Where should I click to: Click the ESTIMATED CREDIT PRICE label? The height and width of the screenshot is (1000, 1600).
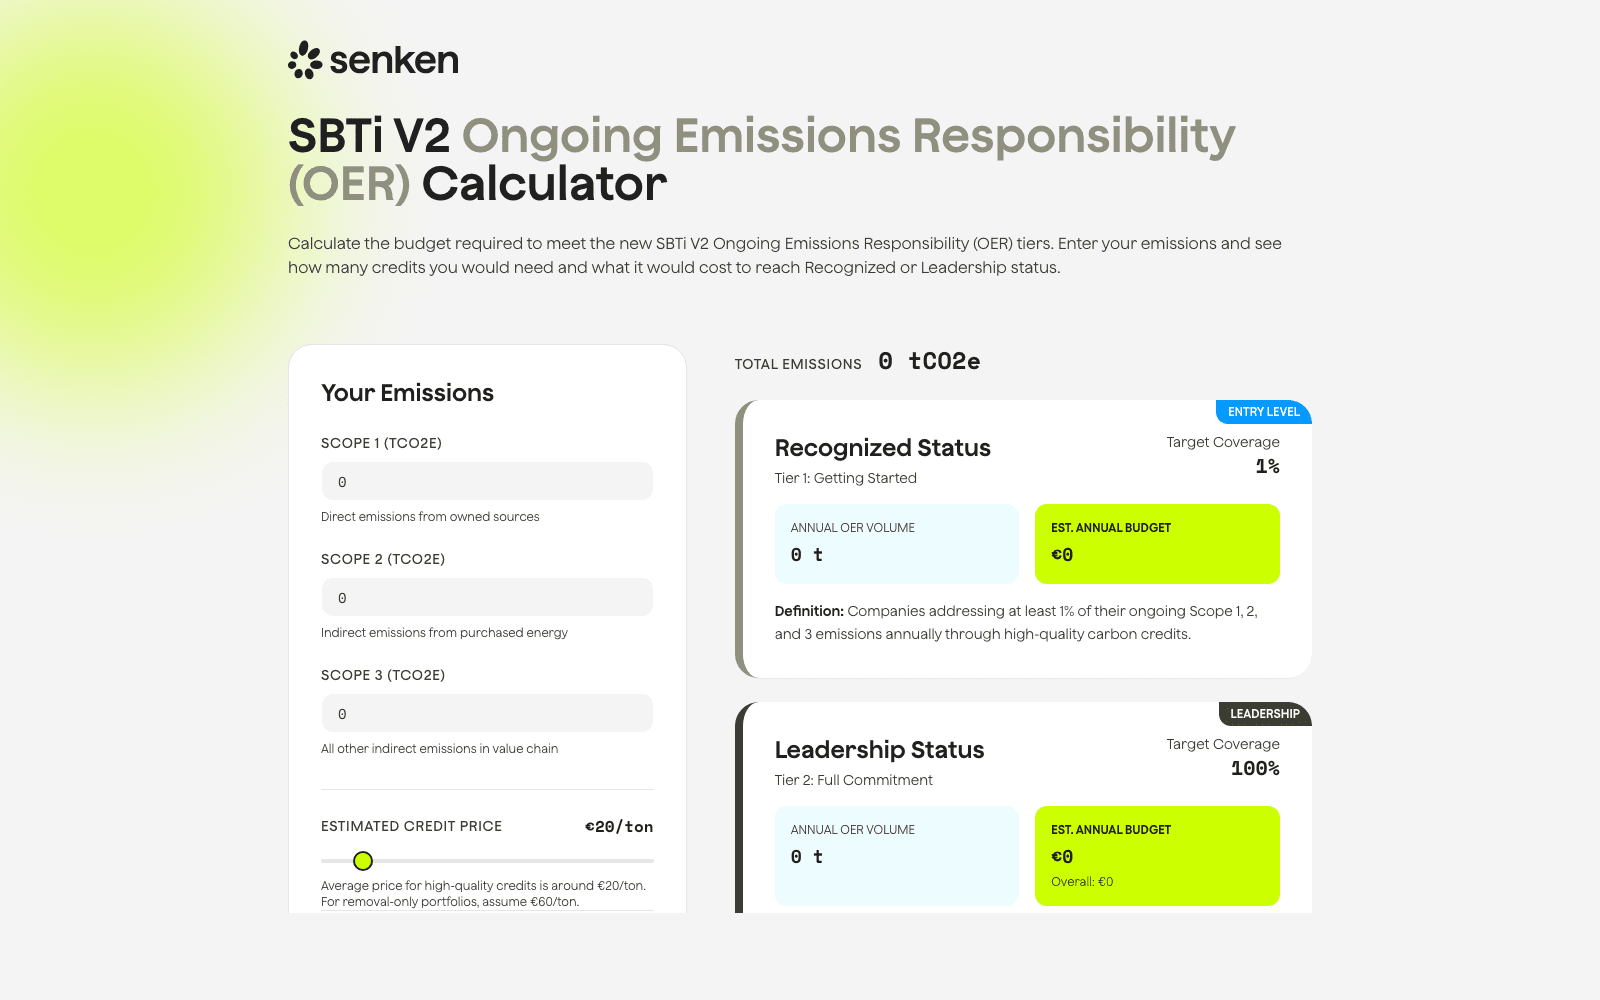click(411, 826)
